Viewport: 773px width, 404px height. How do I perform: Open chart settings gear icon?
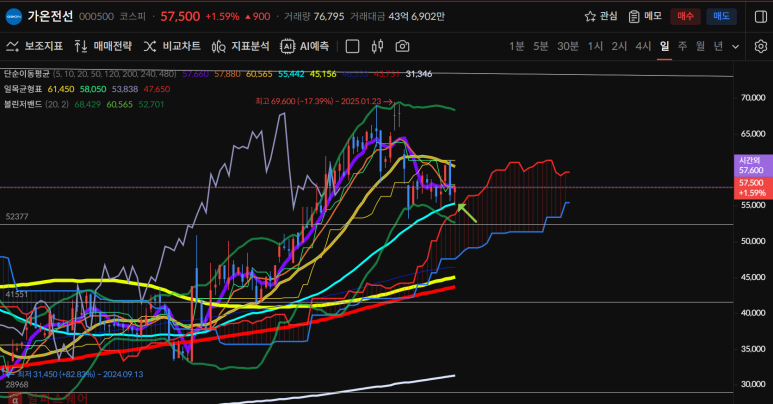point(761,46)
